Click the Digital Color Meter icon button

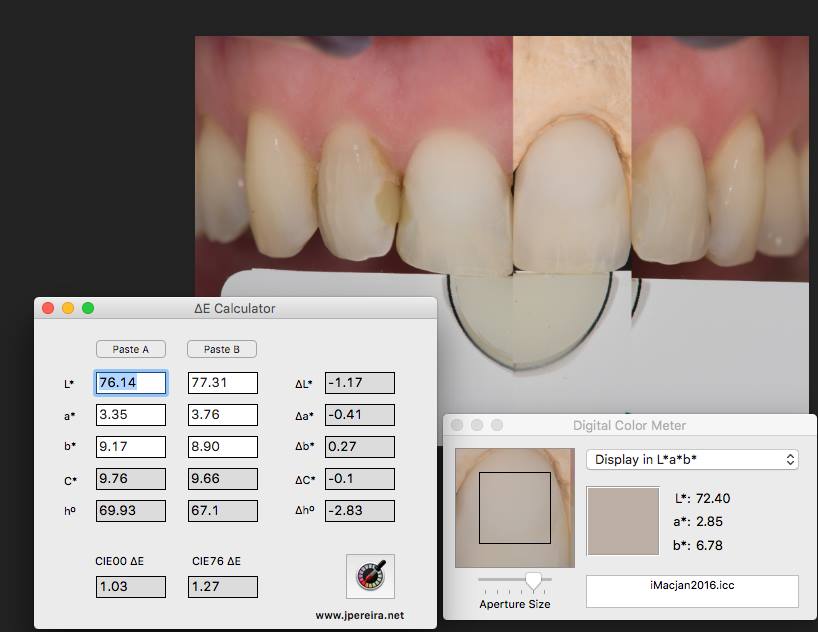370,577
